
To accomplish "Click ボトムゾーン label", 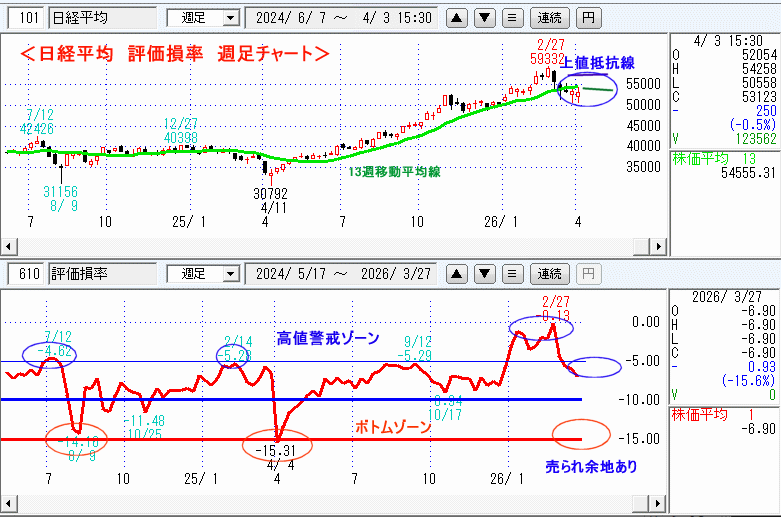I will click(x=392, y=427).
